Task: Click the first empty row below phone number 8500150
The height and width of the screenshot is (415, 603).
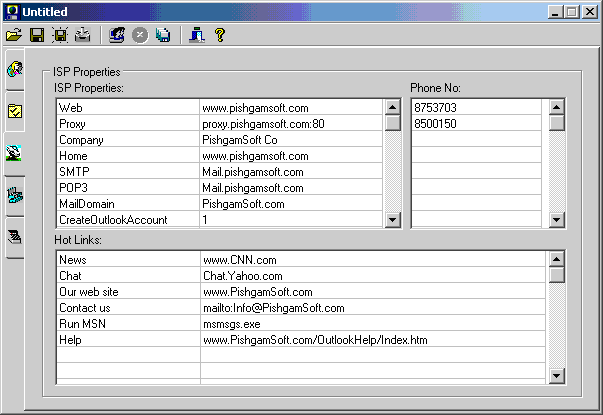Action: pos(476,140)
